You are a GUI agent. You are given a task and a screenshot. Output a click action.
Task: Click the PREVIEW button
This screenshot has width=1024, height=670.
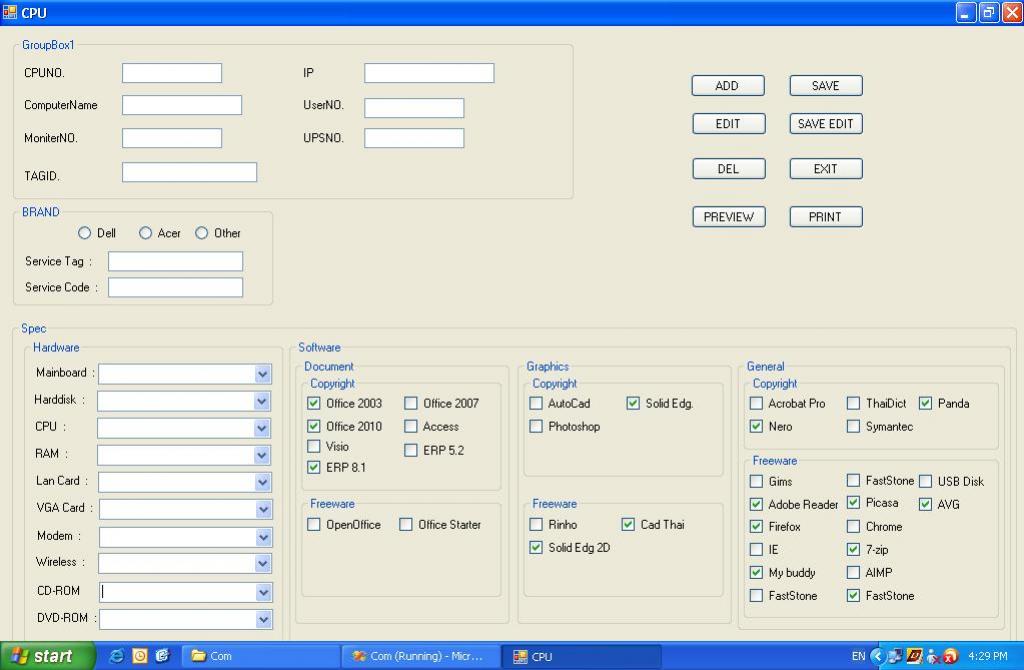click(x=729, y=217)
